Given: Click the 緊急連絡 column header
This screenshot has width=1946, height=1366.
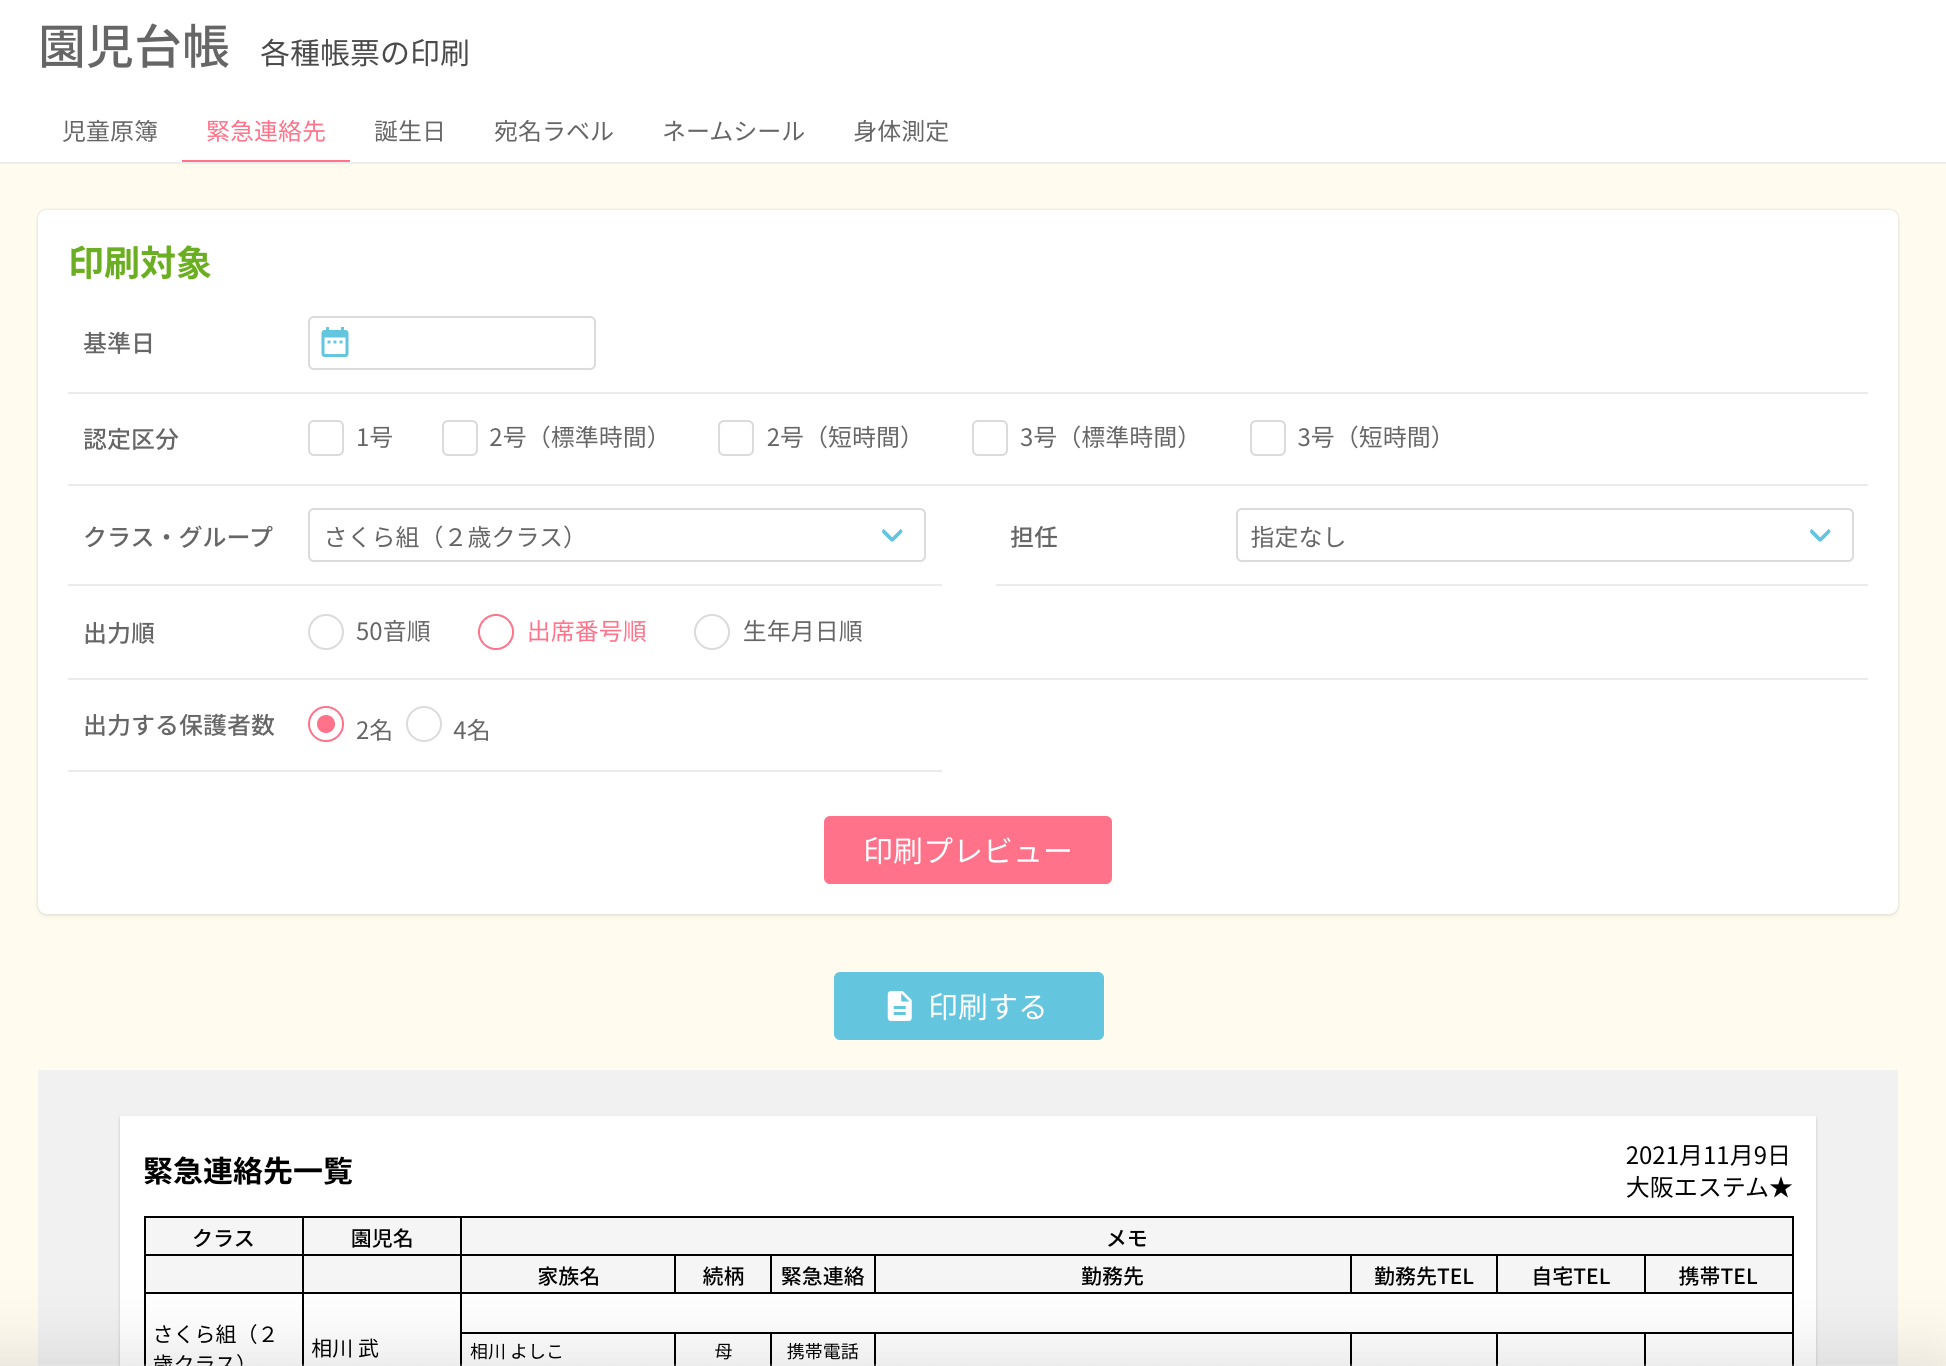Looking at the screenshot, I should 823,1276.
